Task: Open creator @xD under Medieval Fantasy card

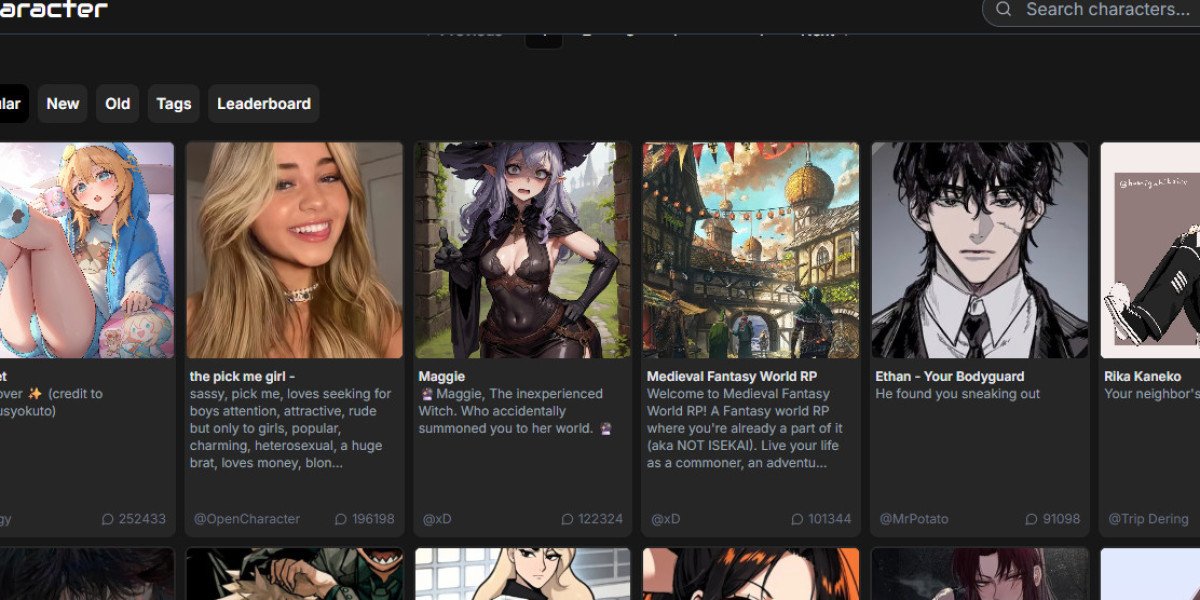Action: (x=665, y=519)
